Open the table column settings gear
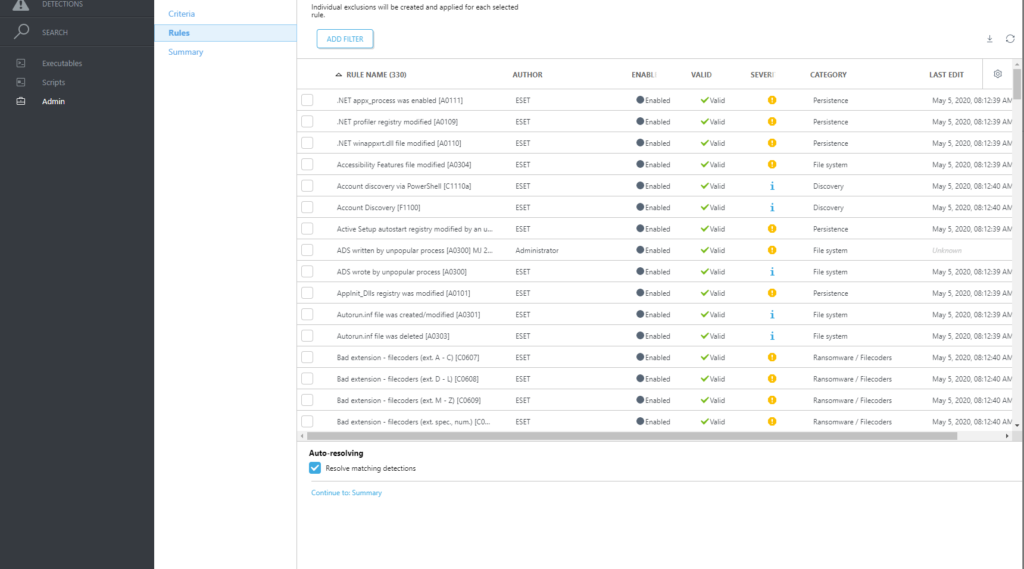This screenshot has height=569, width=1024. tap(997, 74)
